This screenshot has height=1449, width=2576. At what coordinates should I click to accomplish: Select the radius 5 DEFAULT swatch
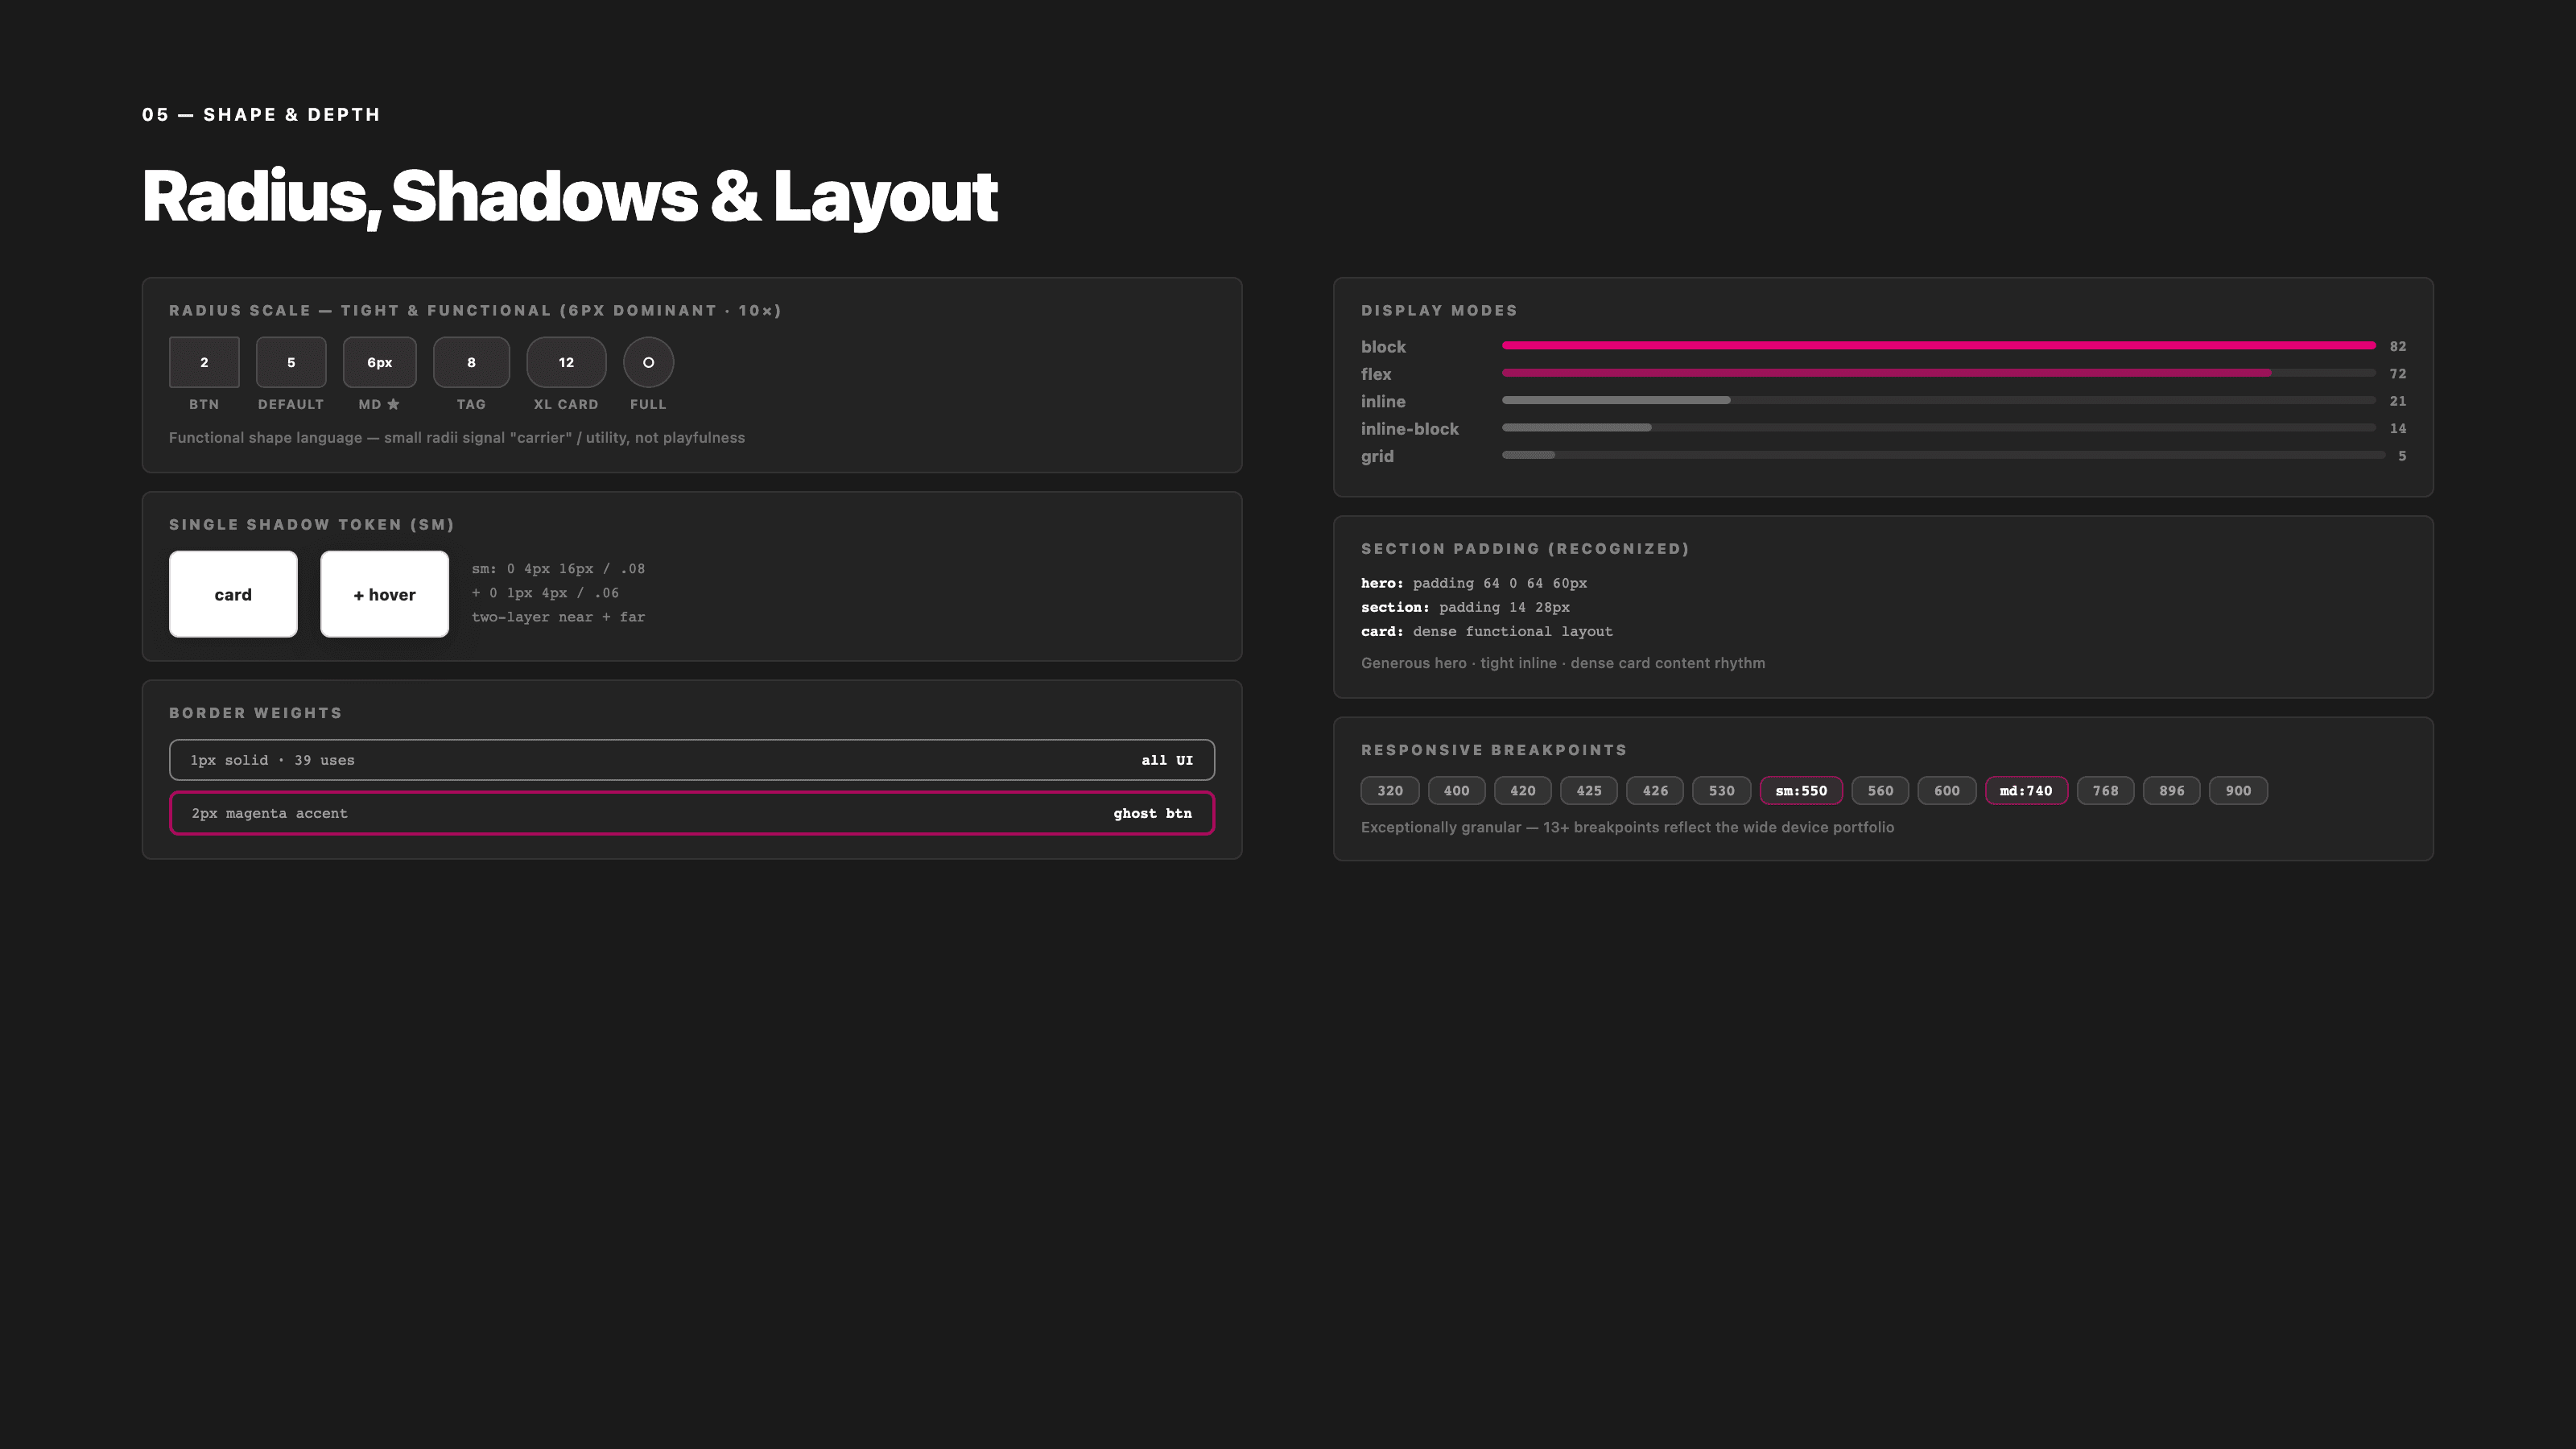pos(291,362)
